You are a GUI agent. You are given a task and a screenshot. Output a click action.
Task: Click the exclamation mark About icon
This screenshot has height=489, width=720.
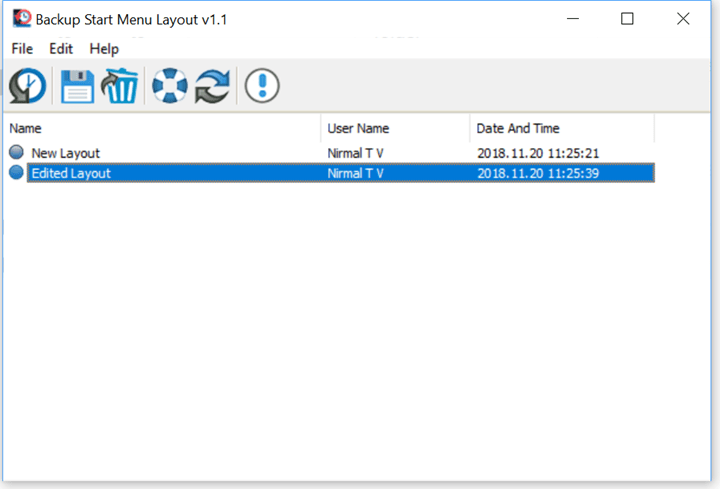262,85
